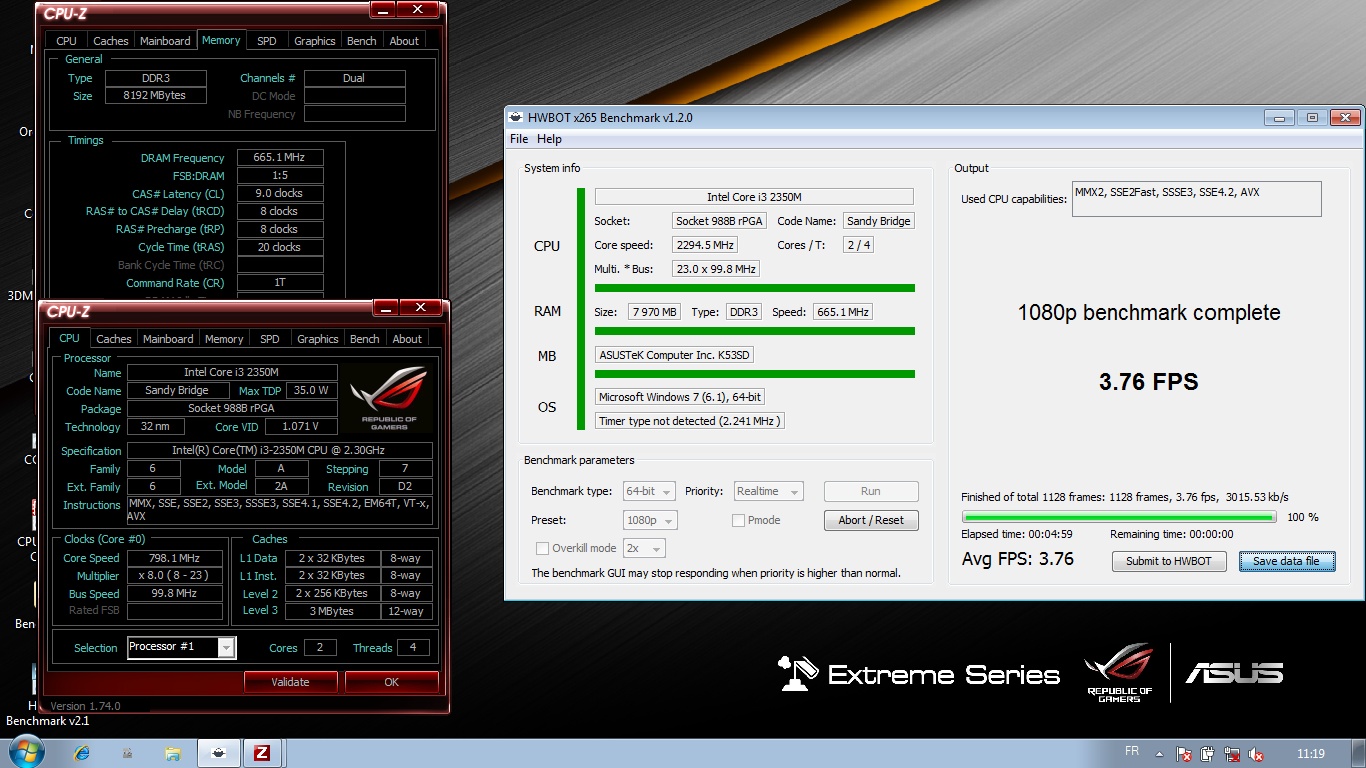Open About tab in upper CPU-Z window

(x=404, y=41)
